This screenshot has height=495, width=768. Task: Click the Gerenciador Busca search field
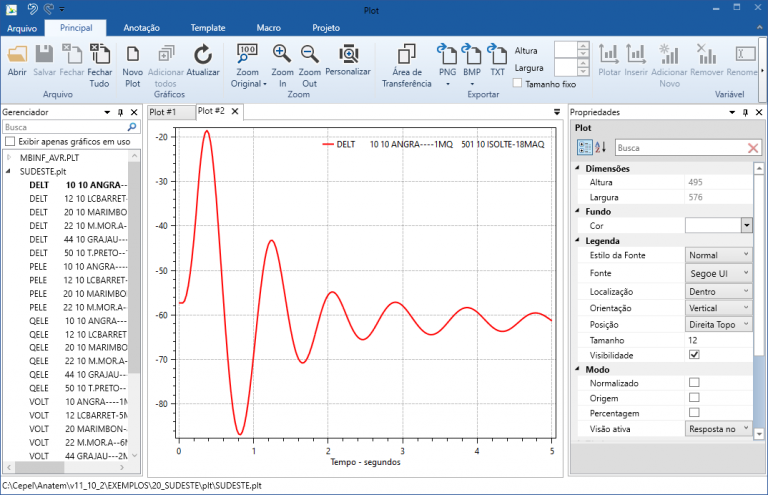pyautogui.click(x=65, y=127)
